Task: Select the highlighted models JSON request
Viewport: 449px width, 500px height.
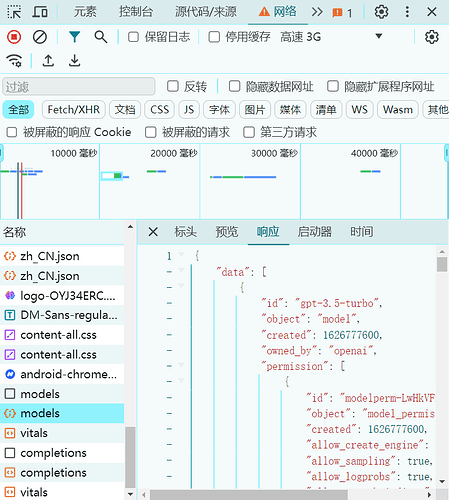Action: 62,414
